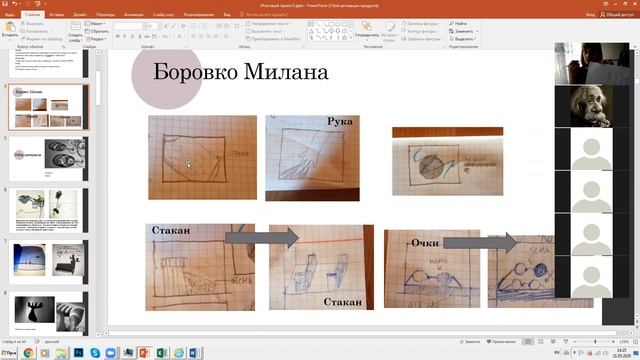This screenshot has width=640, height=360.
Task: Open the Insert (Вставка) ribbon tab
Action: coord(57,14)
